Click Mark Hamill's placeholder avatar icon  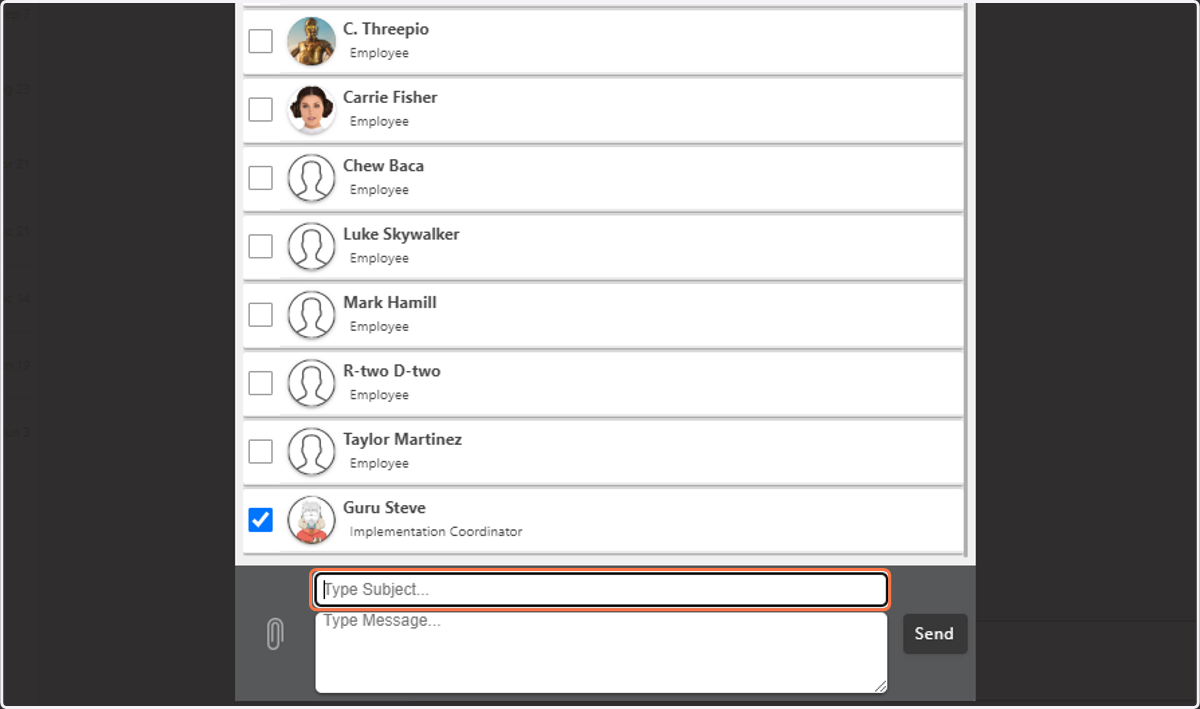[311, 314]
